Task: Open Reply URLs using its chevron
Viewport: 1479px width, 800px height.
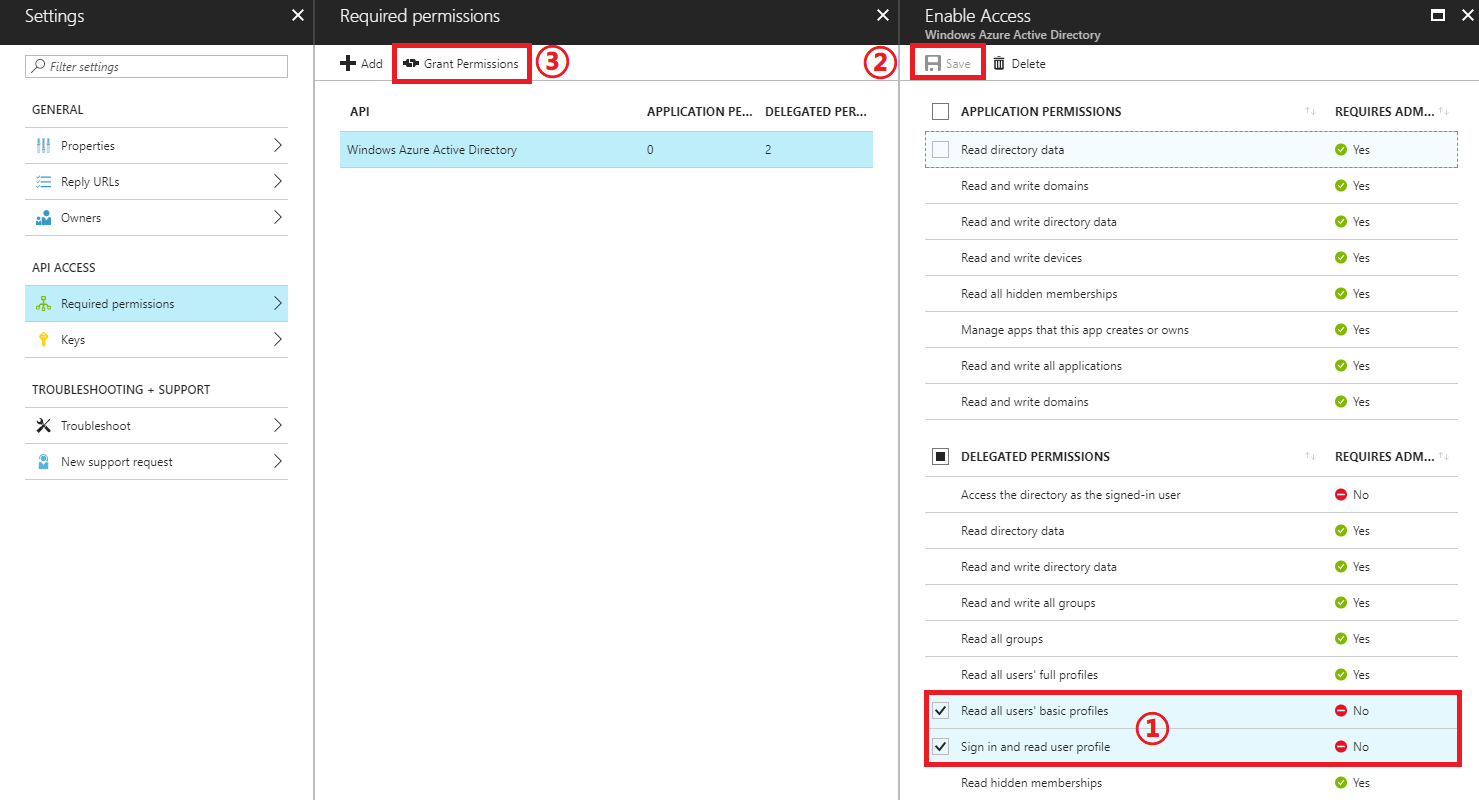Action: pyautogui.click(x=277, y=182)
